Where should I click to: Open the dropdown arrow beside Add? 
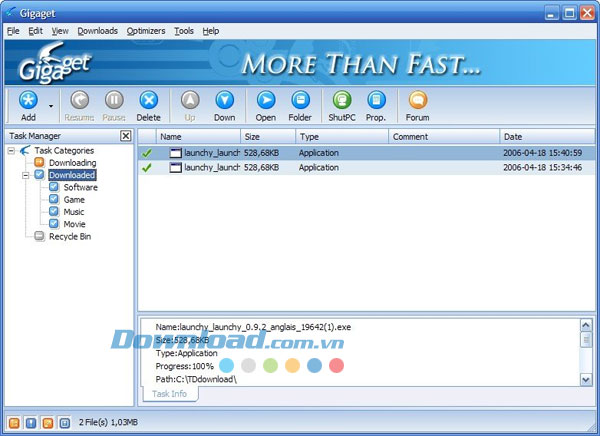(51, 101)
